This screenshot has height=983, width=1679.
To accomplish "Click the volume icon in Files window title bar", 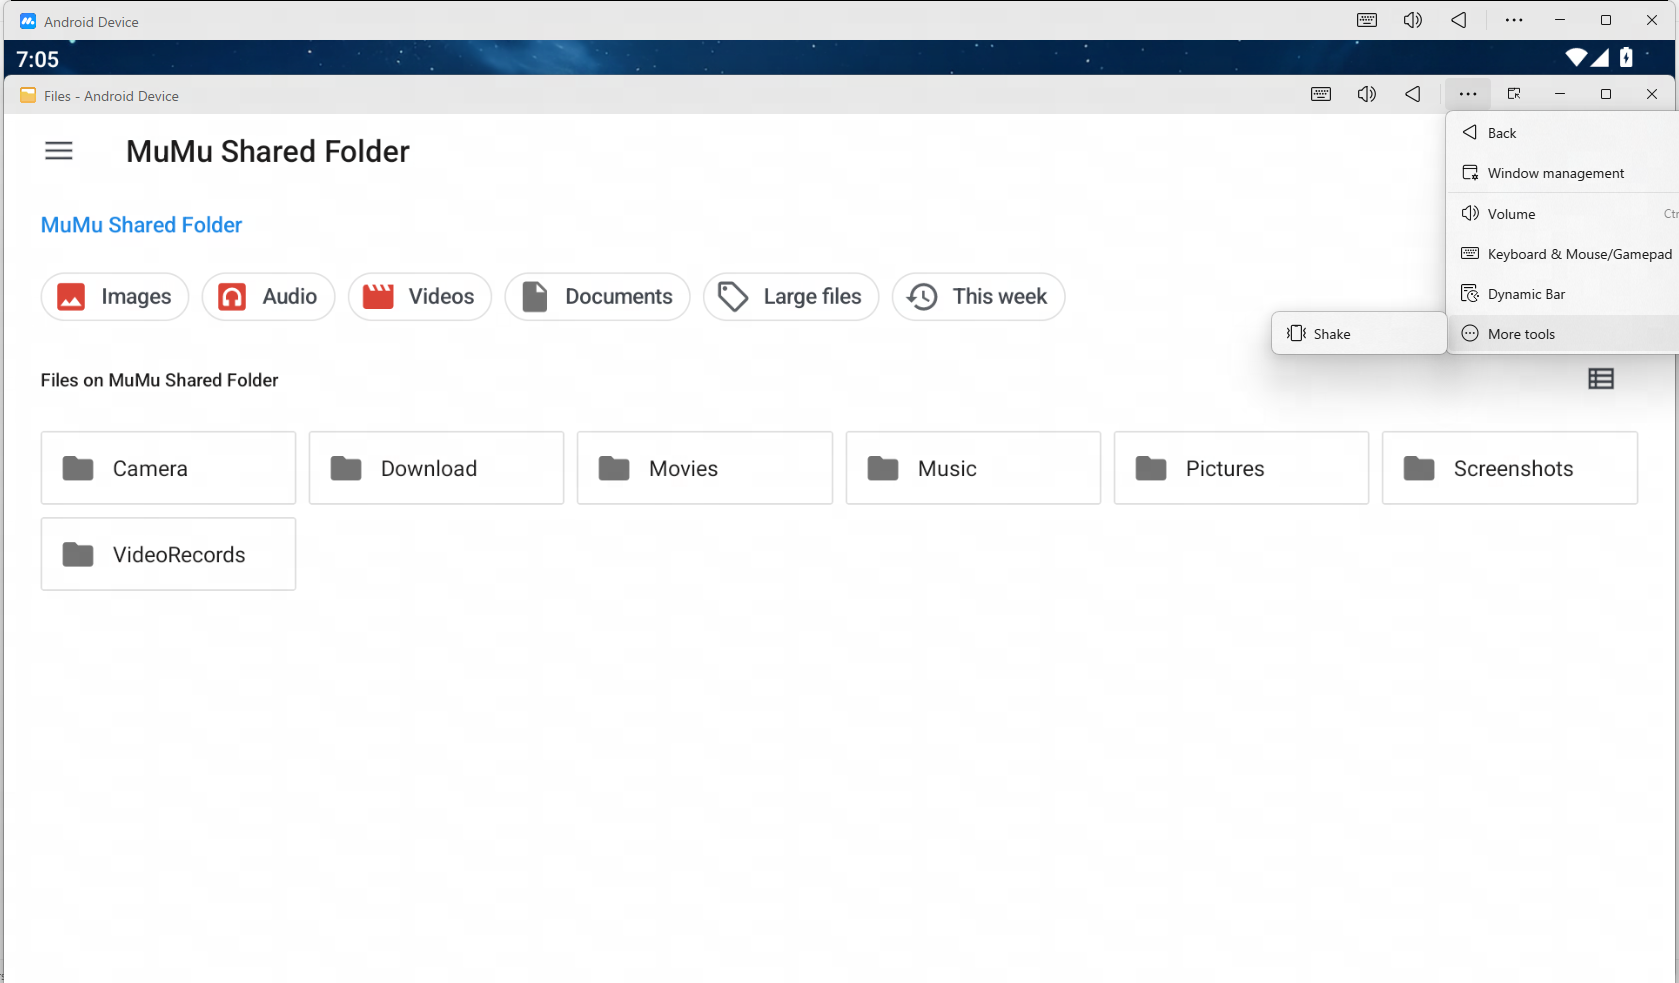I will (x=1367, y=94).
